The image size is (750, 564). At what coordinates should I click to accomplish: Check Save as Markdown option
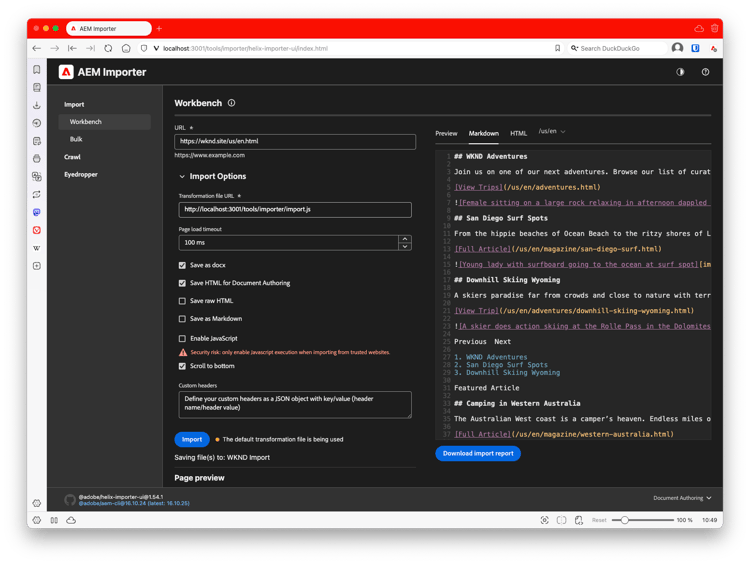[x=182, y=319]
